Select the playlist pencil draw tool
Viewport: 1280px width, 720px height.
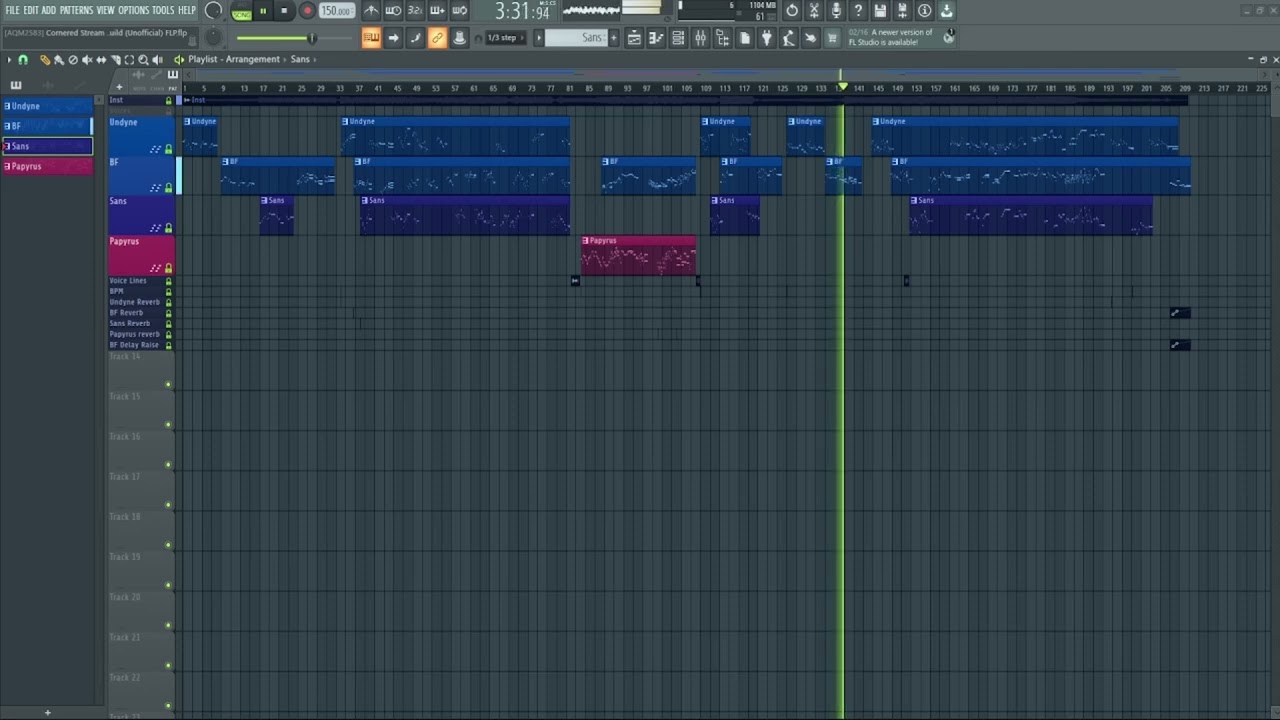[x=45, y=60]
